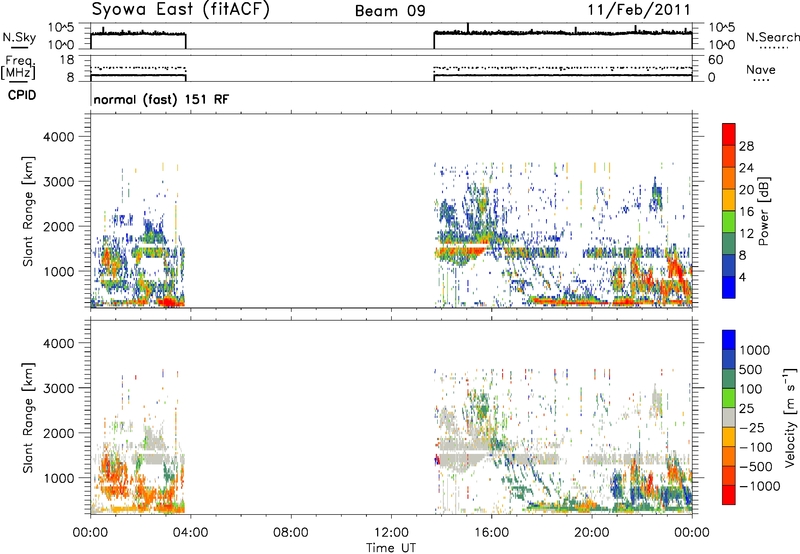800x554 pixels.
Task: Click the "16:00" time tick label
Action: tap(491, 533)
